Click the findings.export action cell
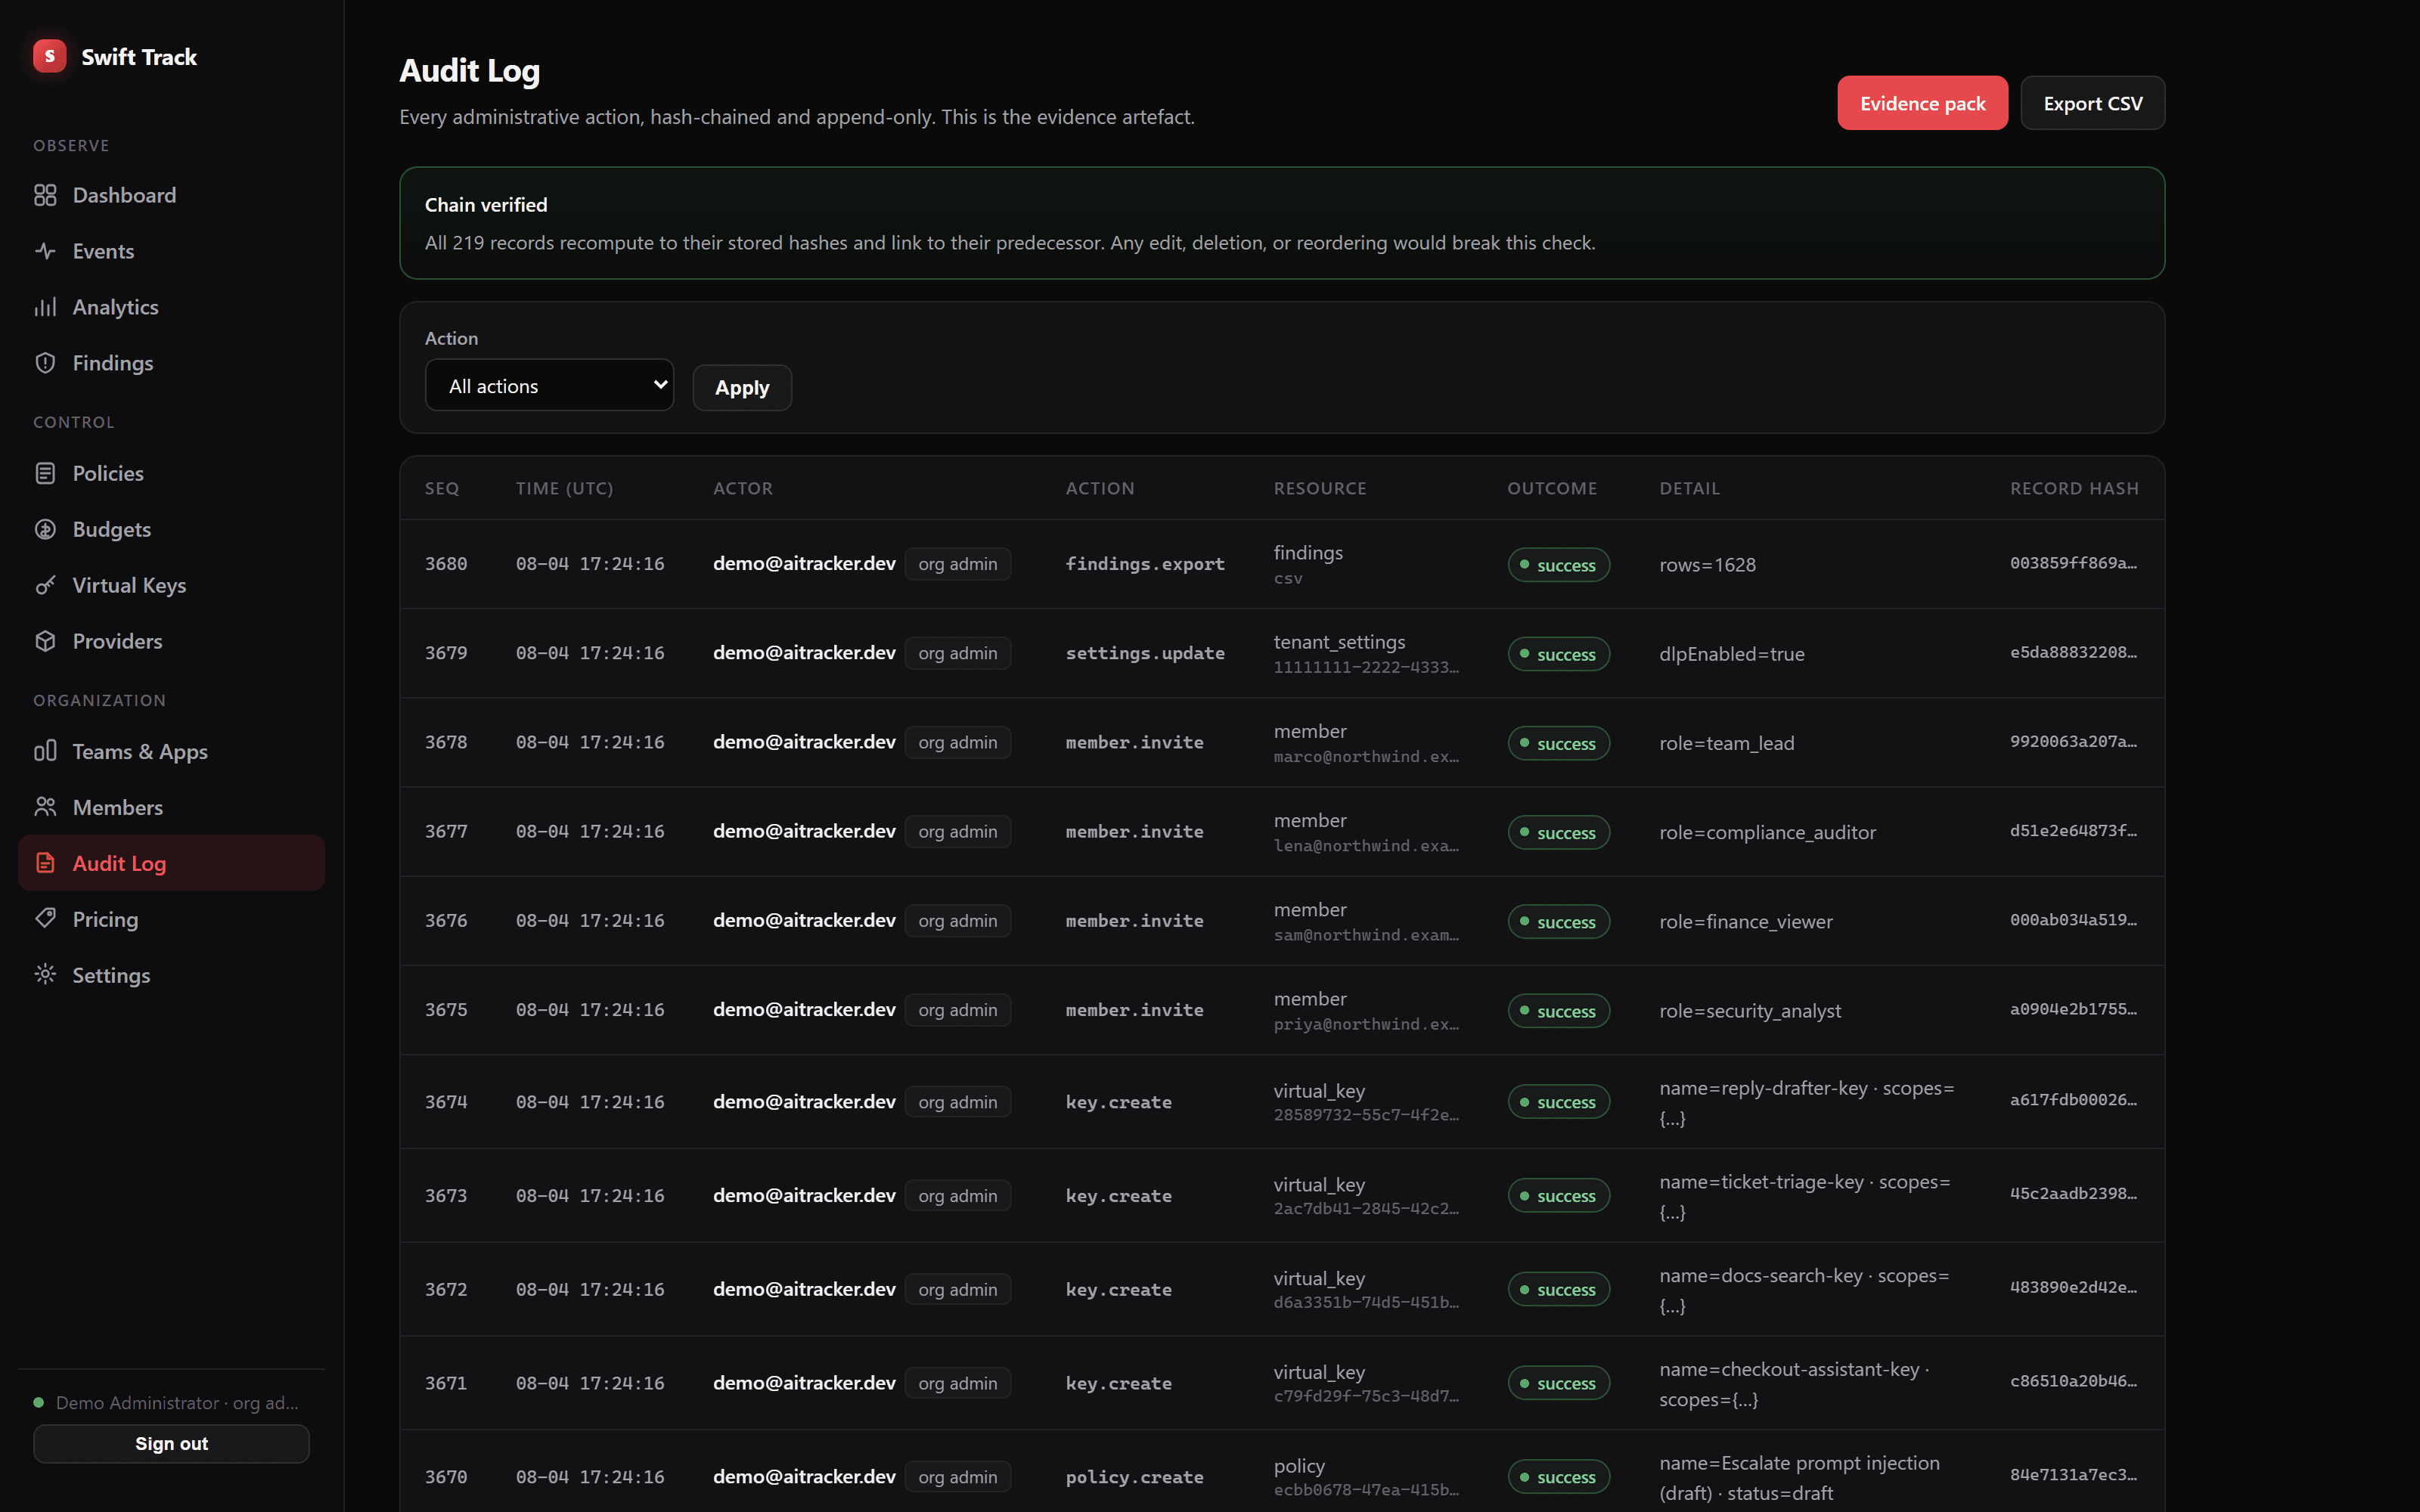 pyautogui.click(x=1145, y=564)
